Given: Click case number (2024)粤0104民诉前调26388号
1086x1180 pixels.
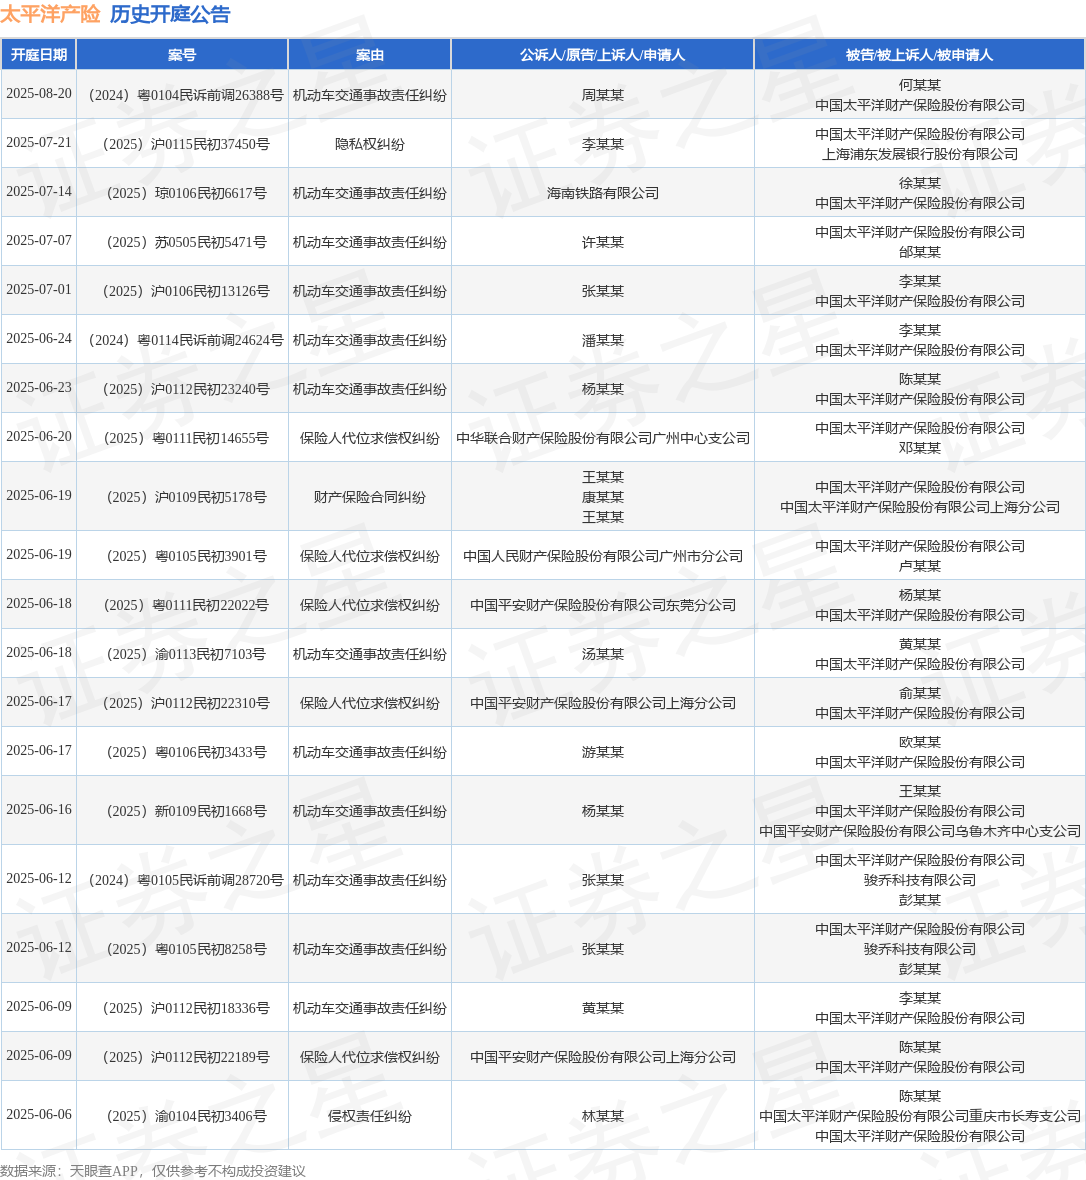Looking at the screenshot, I should [185, 96].
